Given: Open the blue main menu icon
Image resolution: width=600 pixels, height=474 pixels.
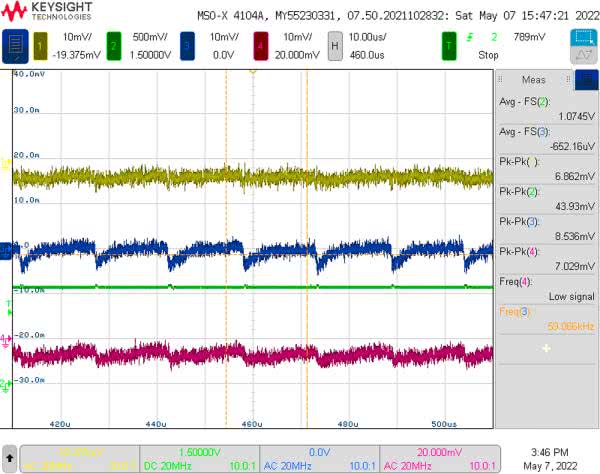Looking at the screenshot, I should [x=14, y=46].
